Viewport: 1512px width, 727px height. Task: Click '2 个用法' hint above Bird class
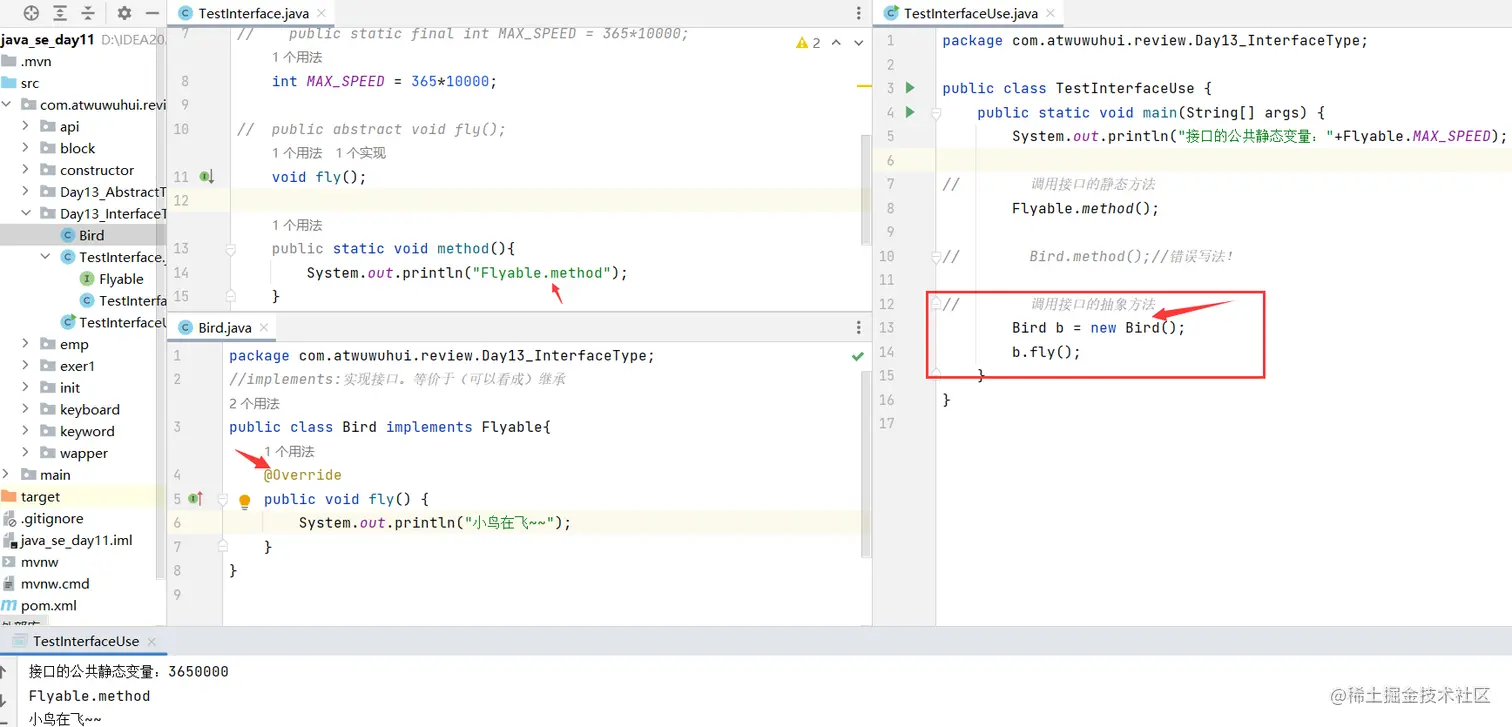[254, 403]
